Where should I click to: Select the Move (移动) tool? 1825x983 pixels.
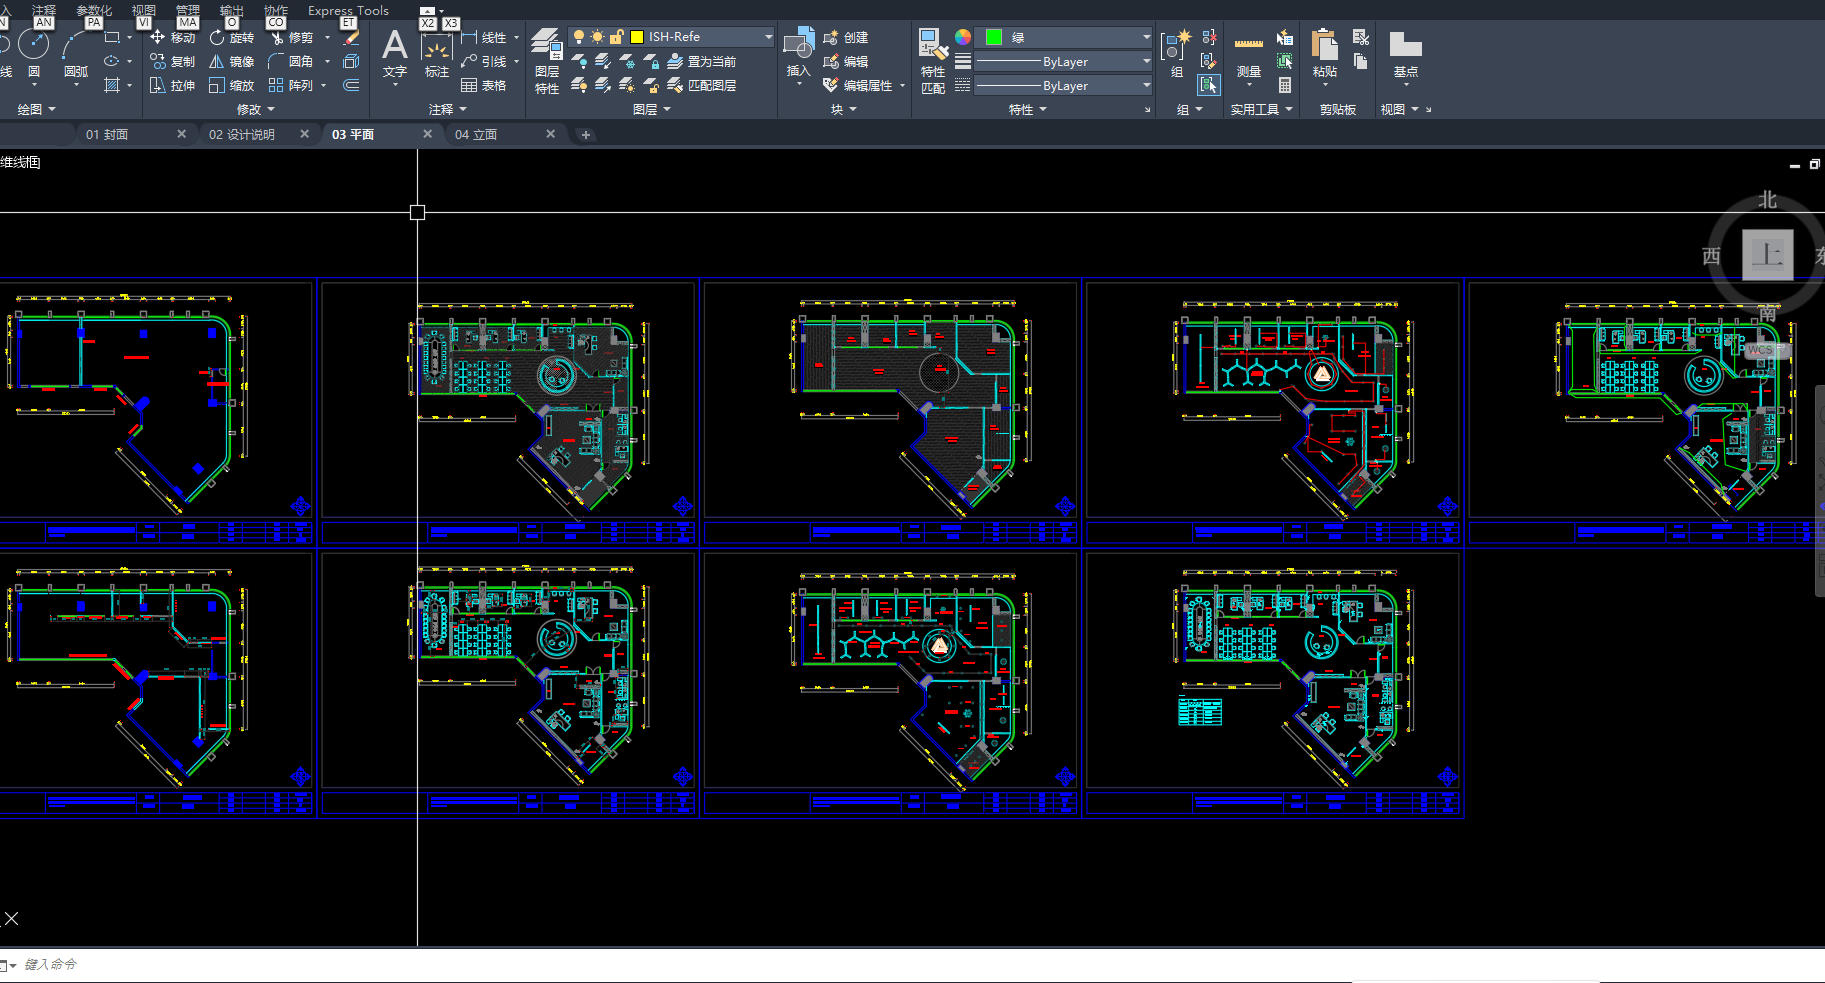coord(172,37)
